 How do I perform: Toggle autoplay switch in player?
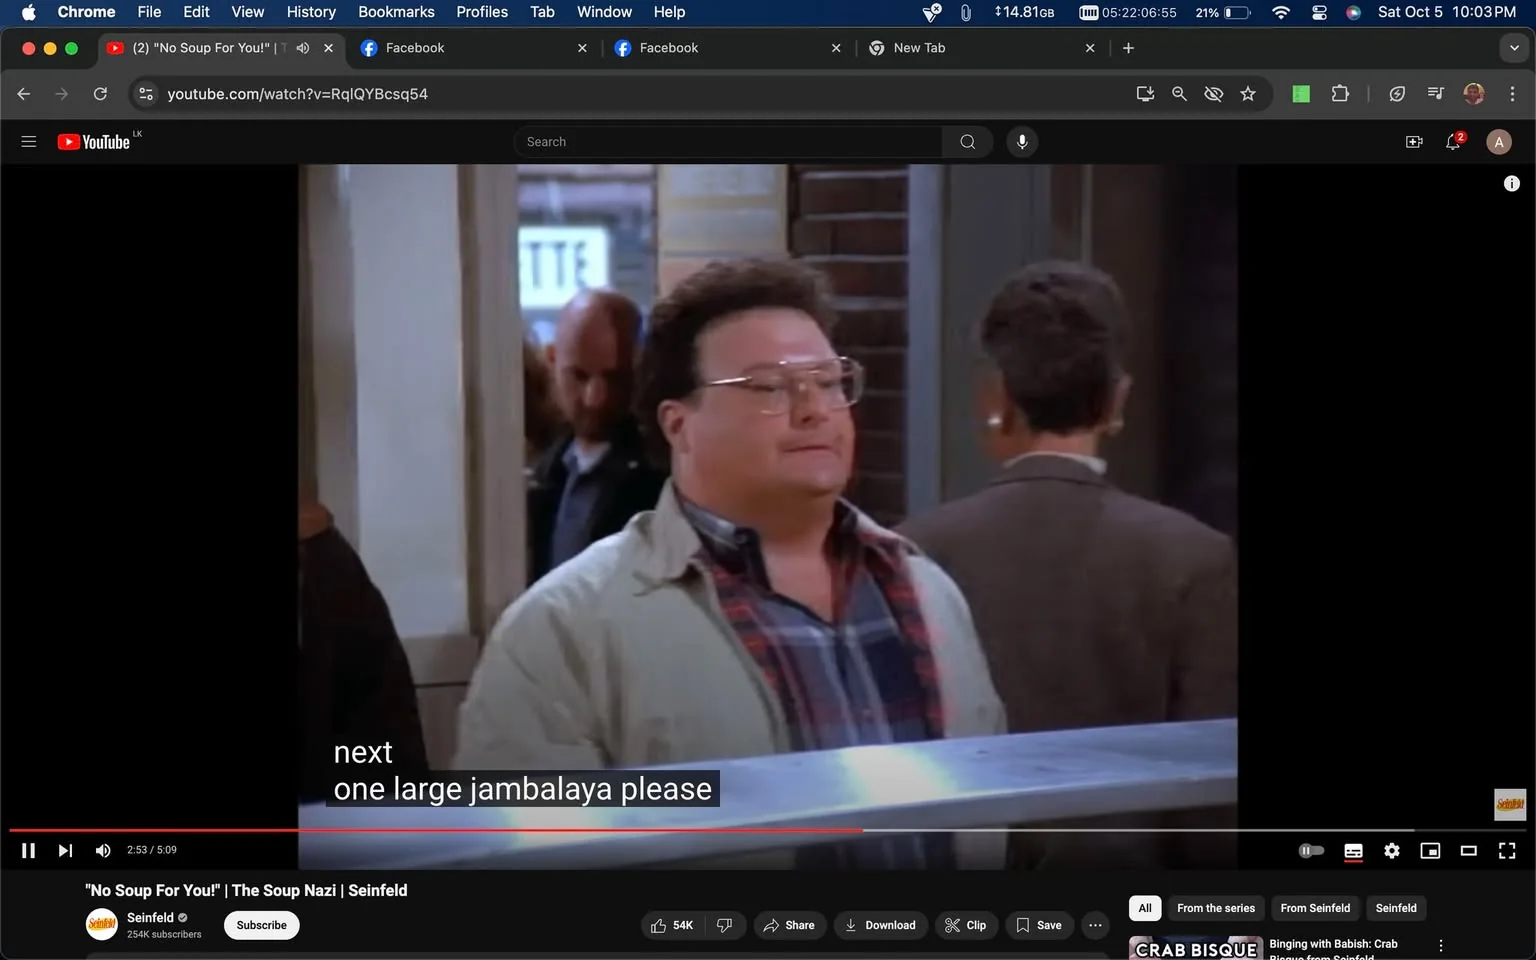(x=1311, y=851)
